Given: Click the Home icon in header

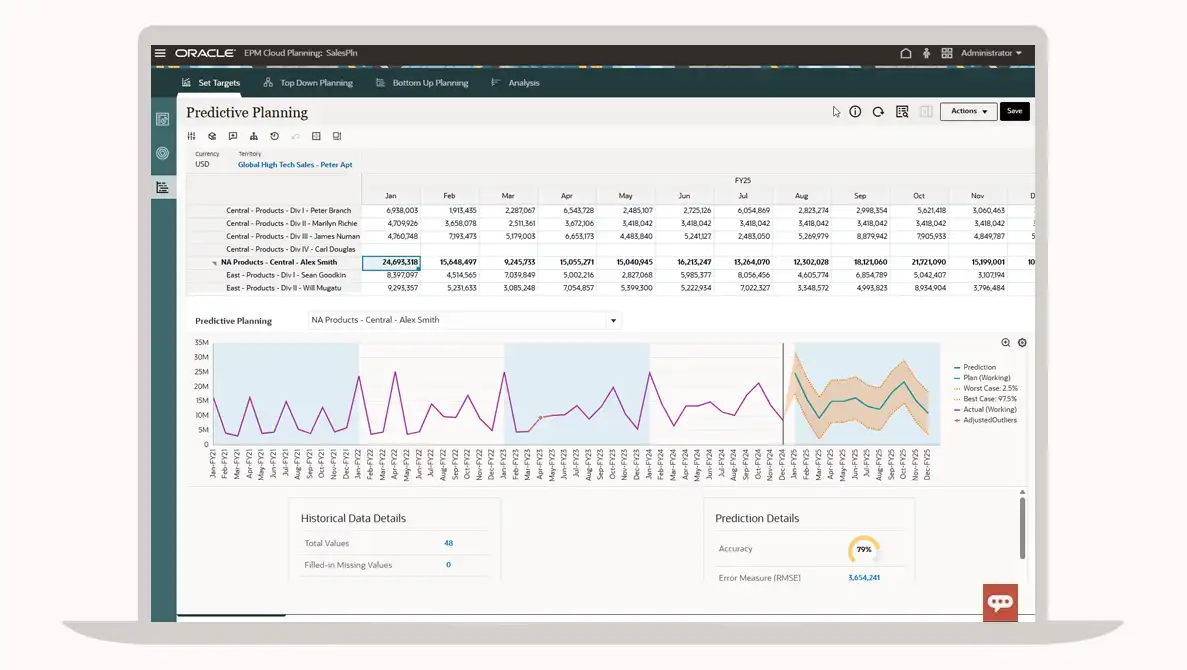Looking at the screenshot, I should (x=906, y=53).
